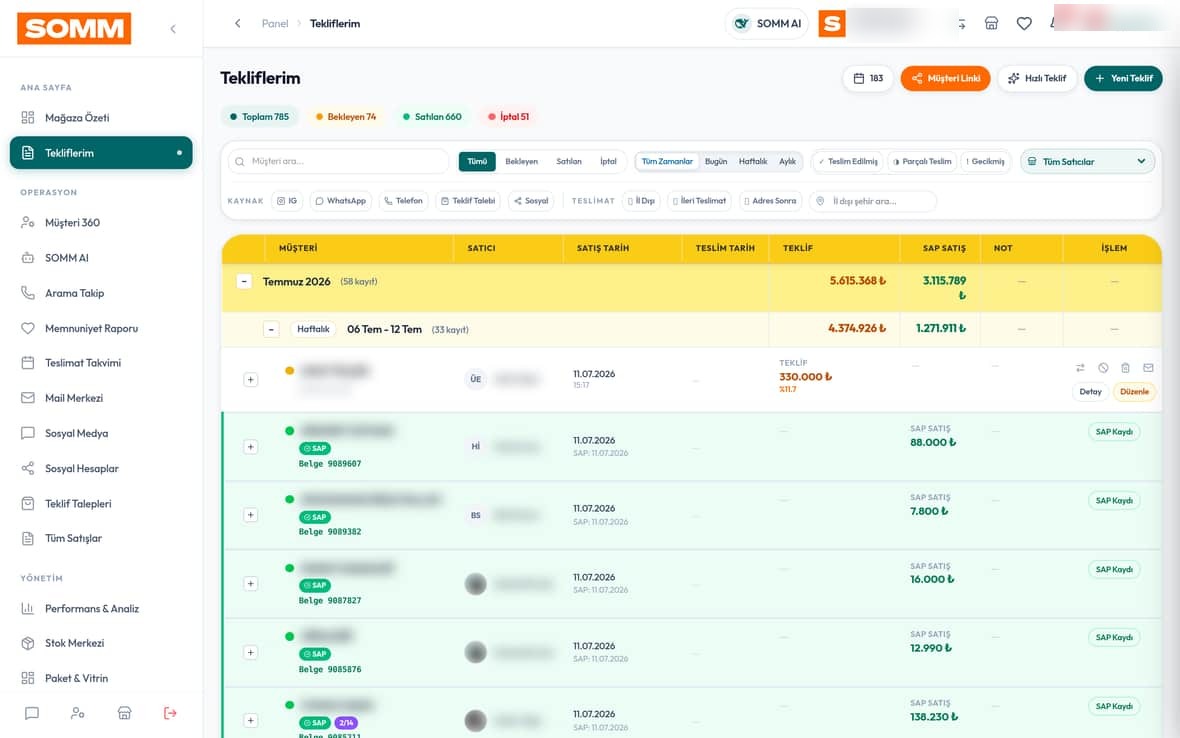The image size is (1180, 738).
Task: Click the store icon in the top bar
Action: [x=991, y=23]
